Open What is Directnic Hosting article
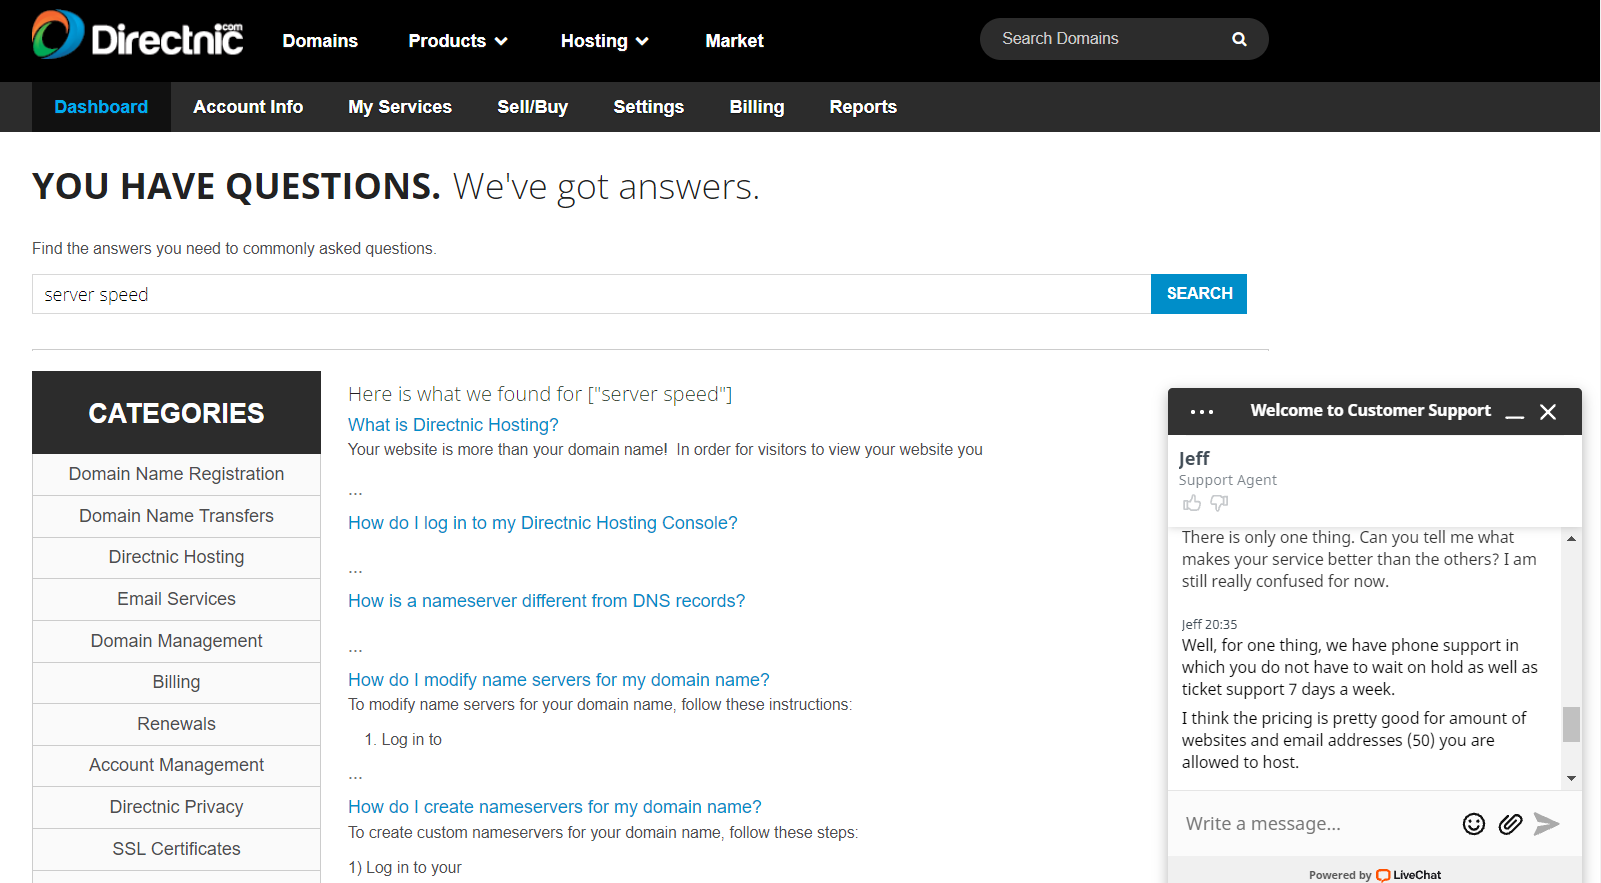Screen dimensions: 1601x883 [x=453, y=425]
